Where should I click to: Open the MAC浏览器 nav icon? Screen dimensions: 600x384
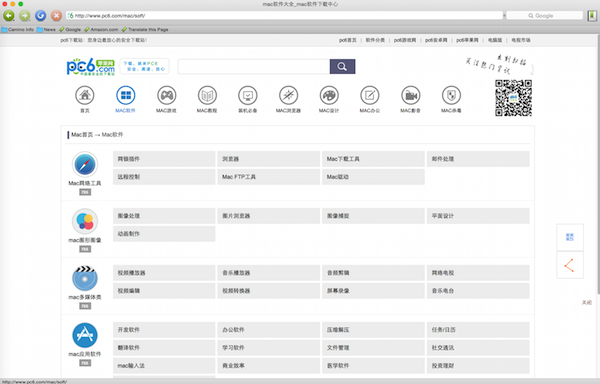coord(289,95)
